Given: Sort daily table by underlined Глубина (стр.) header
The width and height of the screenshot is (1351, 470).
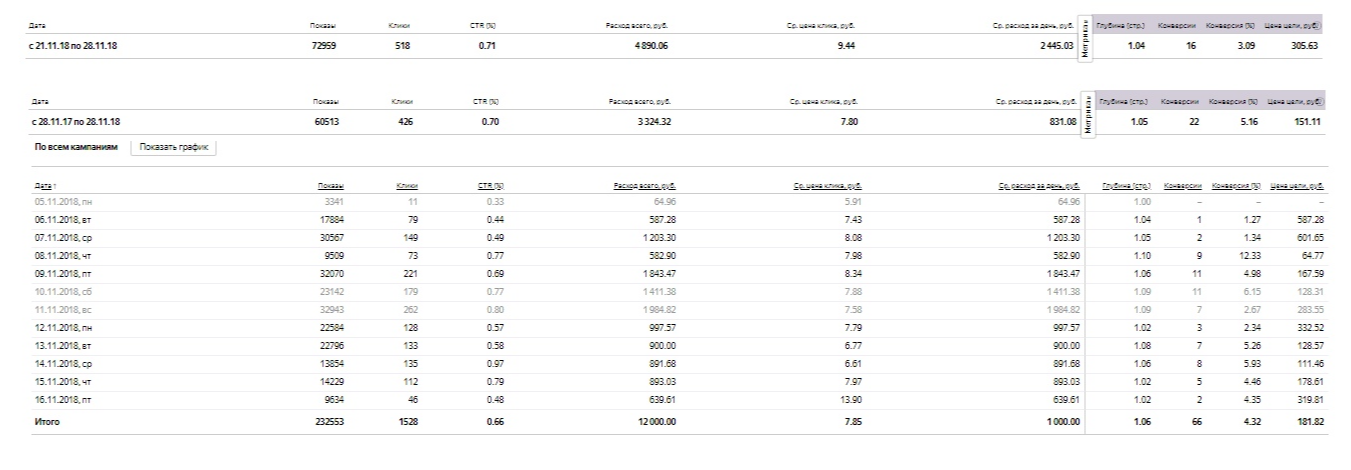Looking at the screenshot, I should click(x=1123, y=185).
